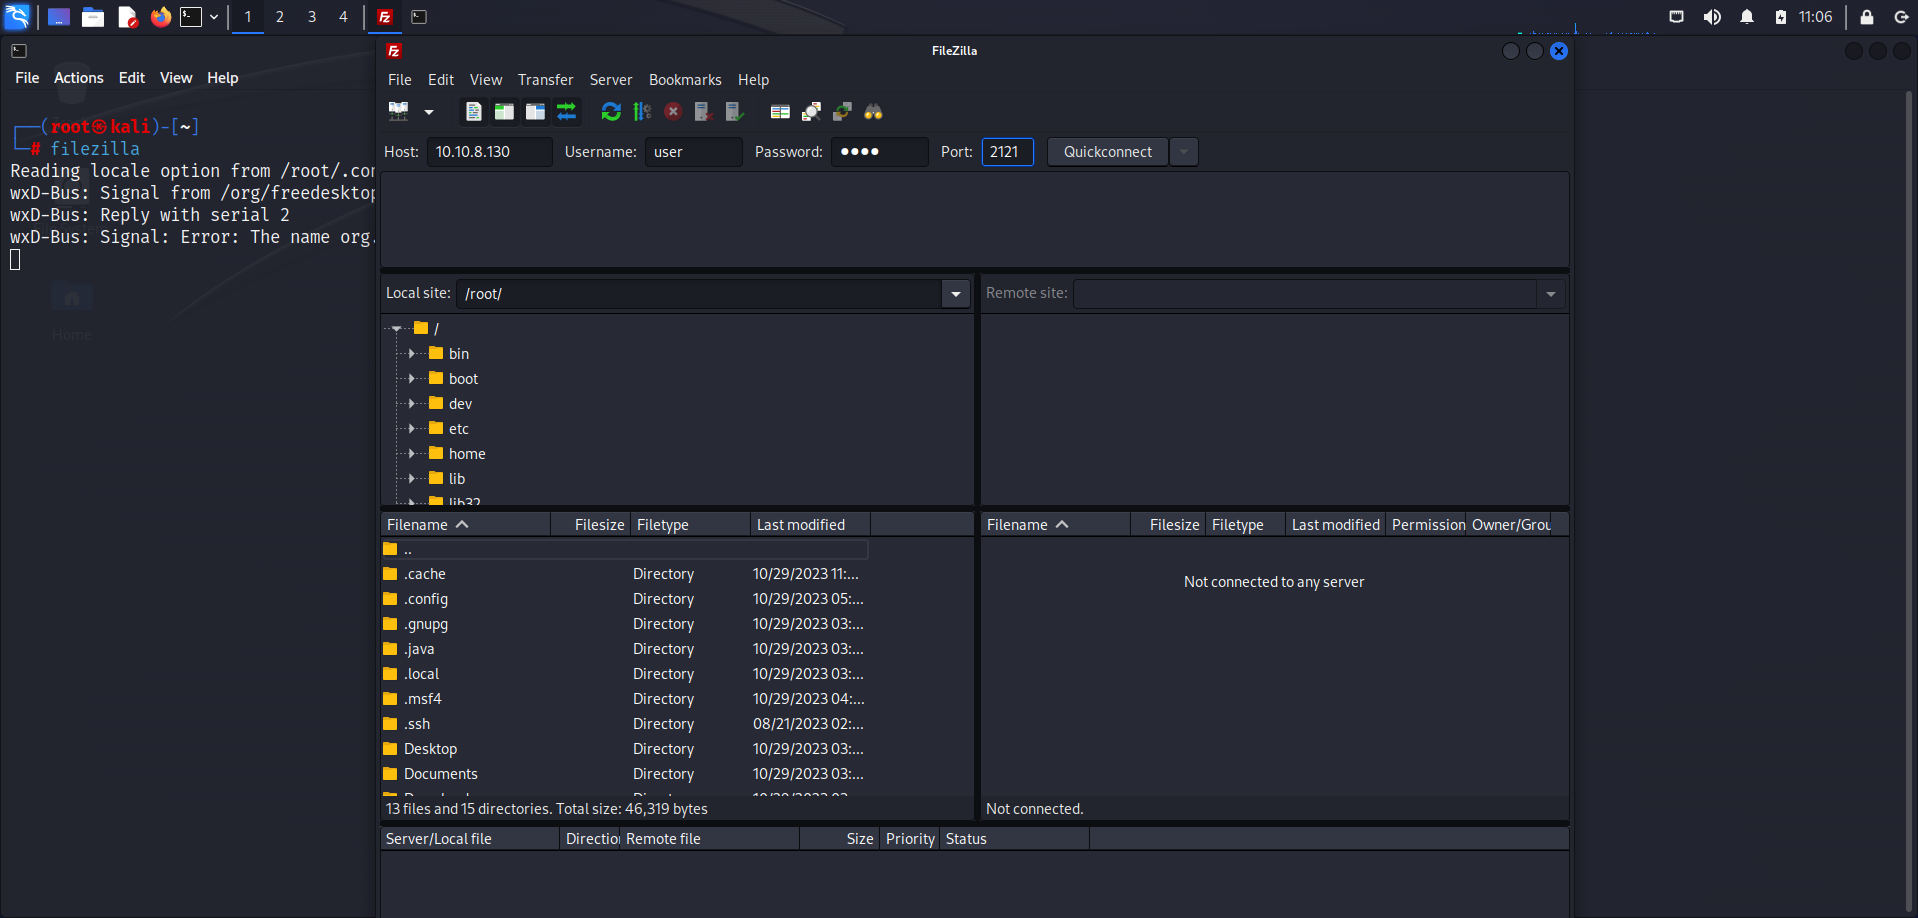The image size is (1918, 918).
Task: Toggle local directory tree display
Action: tap(504, 112)
